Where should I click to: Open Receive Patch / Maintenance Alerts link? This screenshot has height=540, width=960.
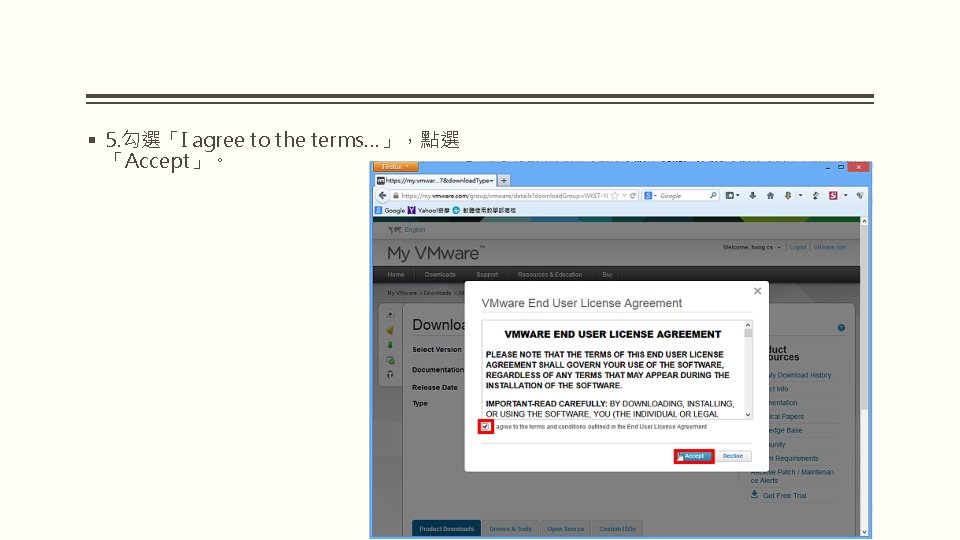click(792, 476)
